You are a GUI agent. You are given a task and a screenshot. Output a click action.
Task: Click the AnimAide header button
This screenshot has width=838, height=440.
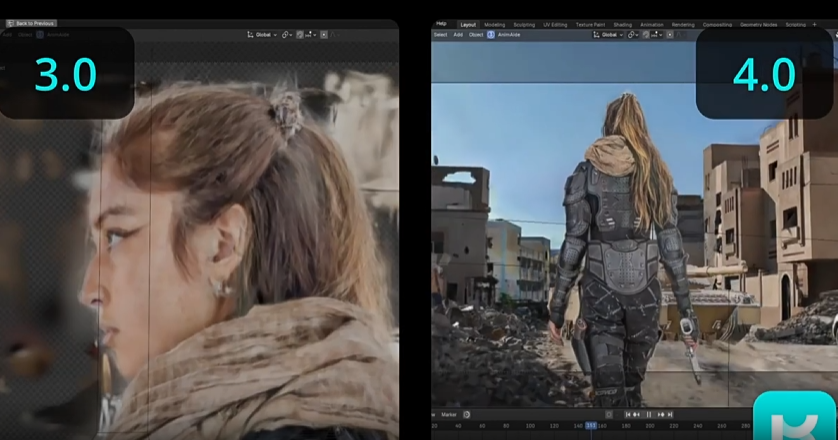coord(509,35)
